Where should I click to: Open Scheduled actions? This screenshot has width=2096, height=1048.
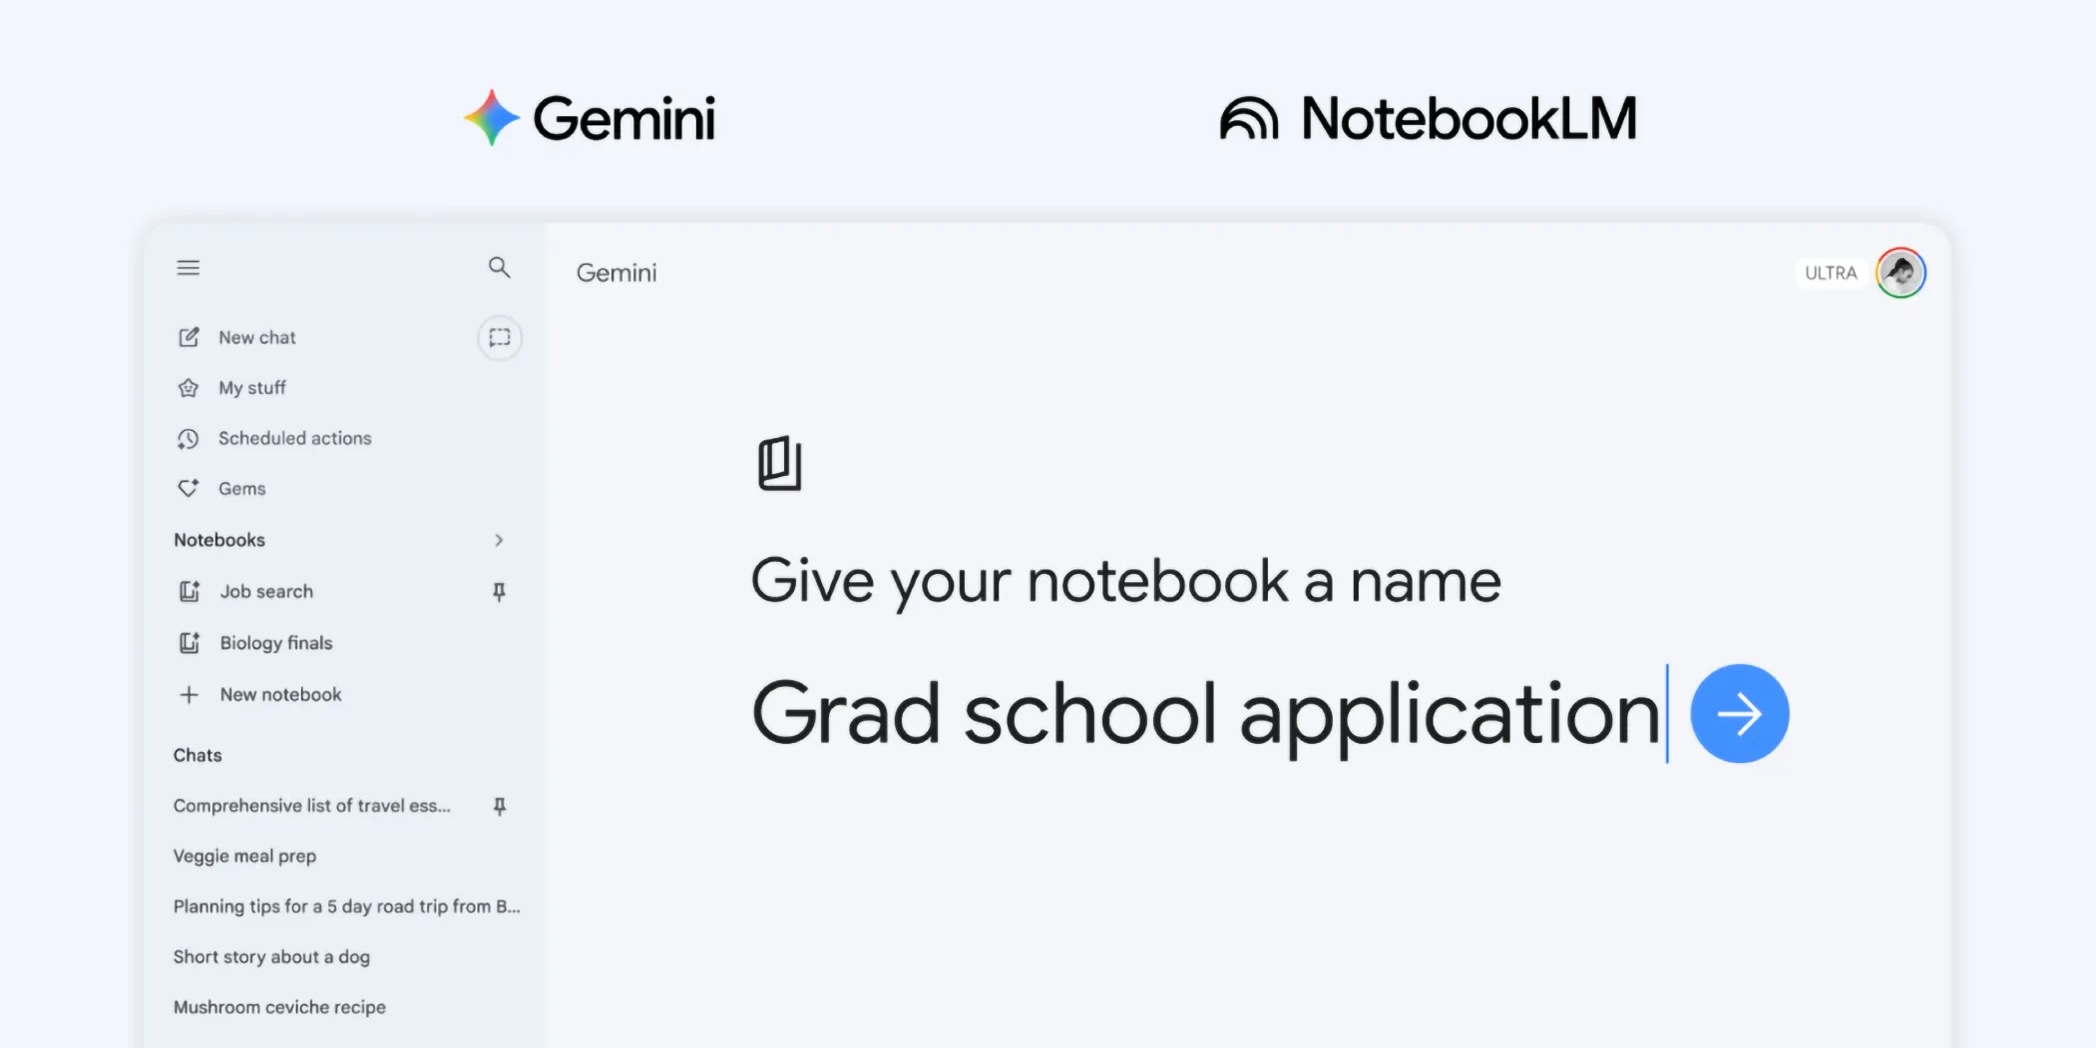(295, 438)
